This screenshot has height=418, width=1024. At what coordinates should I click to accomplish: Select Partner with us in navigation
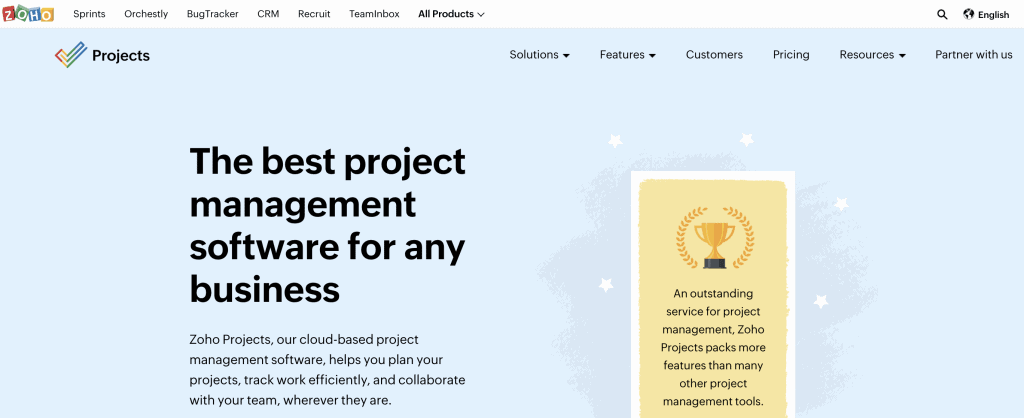point(974,55)
